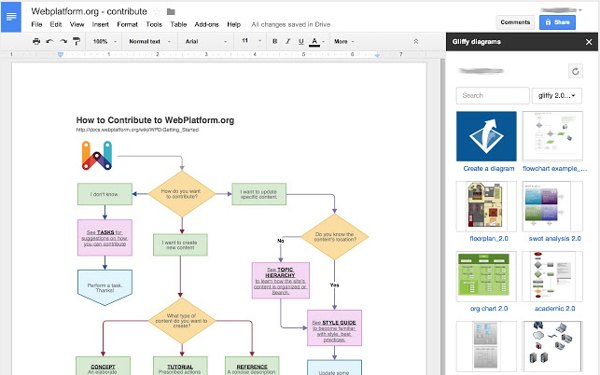This screenshot has width=600, height=375.
Task: Open the zoom 100% dropdown
Action: (104, 41)
